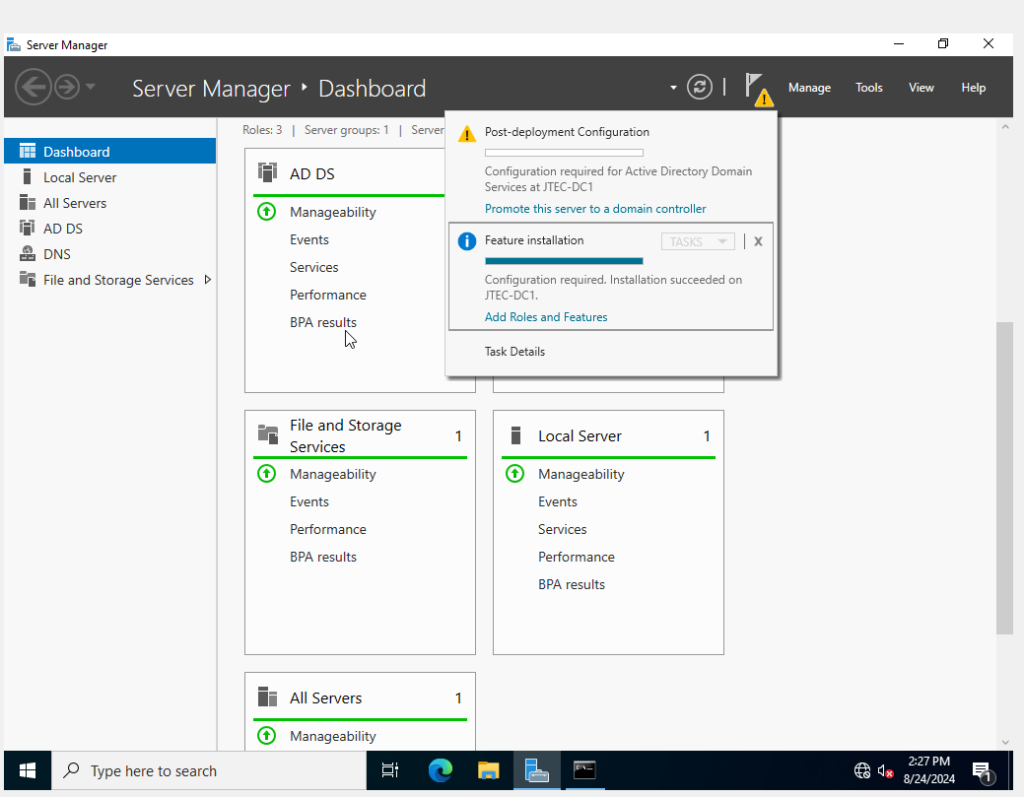
Task: Click green Manageability icon in All Servers tile
Action: [266, 736]
